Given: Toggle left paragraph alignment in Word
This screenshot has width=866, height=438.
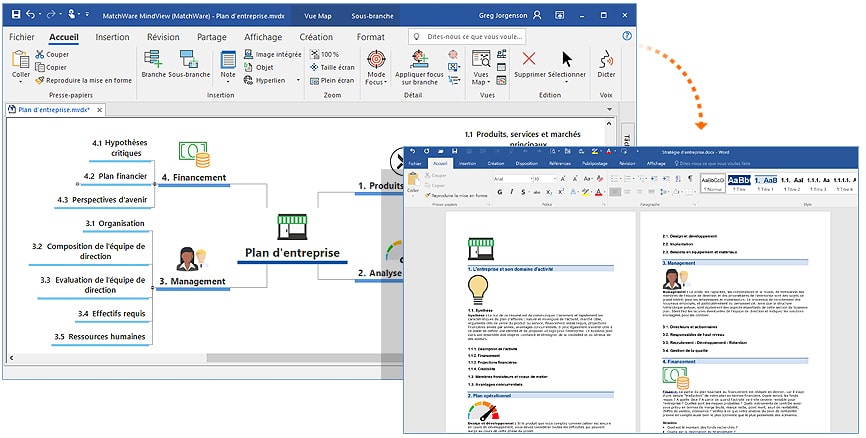Looking at the screenshot, I should (x=615, y=192).
